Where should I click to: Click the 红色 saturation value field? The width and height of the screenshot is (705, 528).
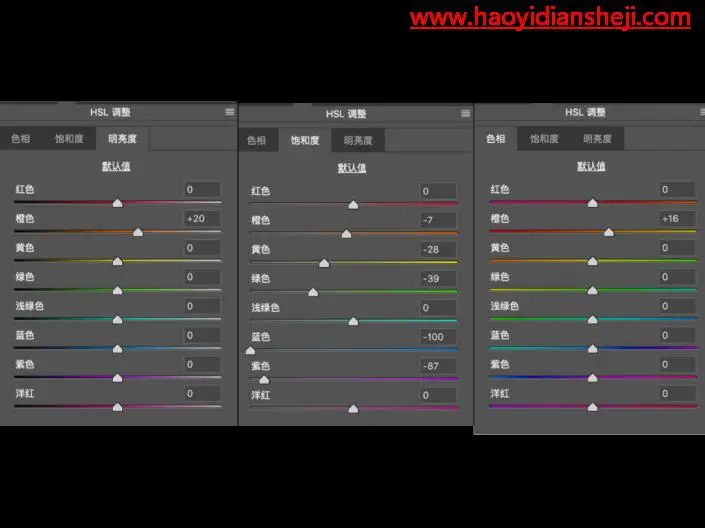point(438,191)
